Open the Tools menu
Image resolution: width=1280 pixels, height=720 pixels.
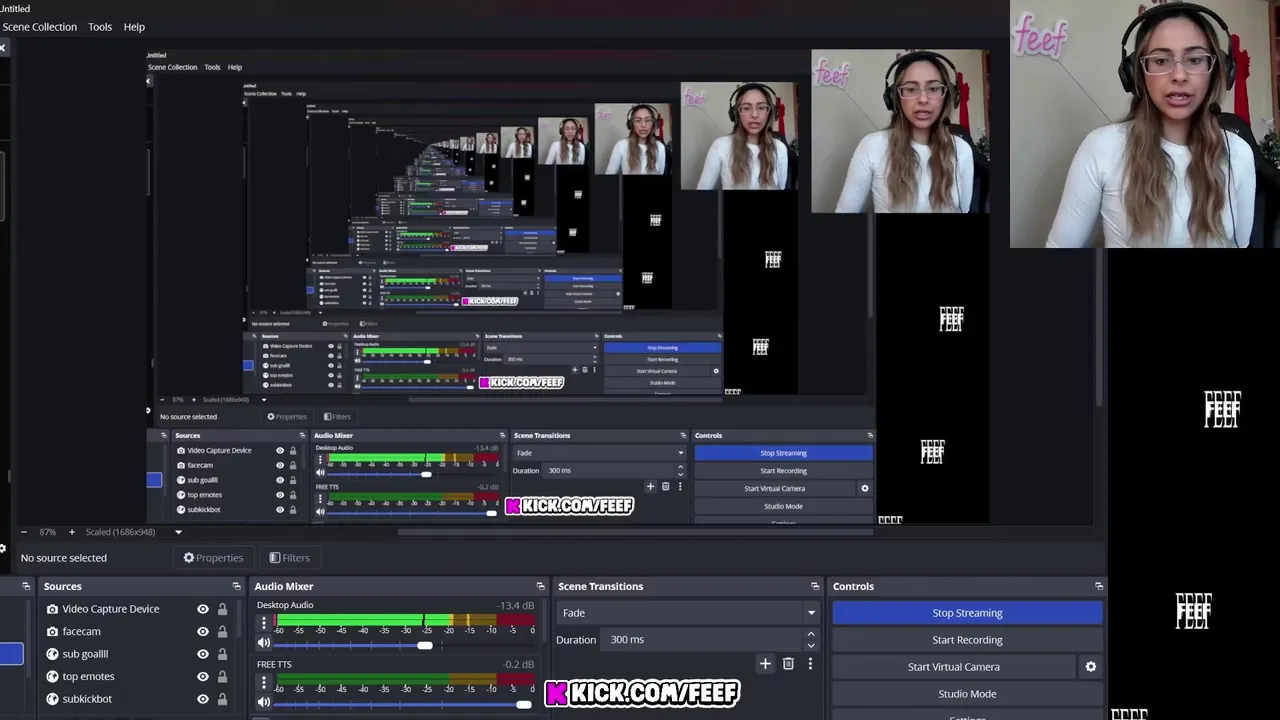pyautogui.click(x=100, y=27)
